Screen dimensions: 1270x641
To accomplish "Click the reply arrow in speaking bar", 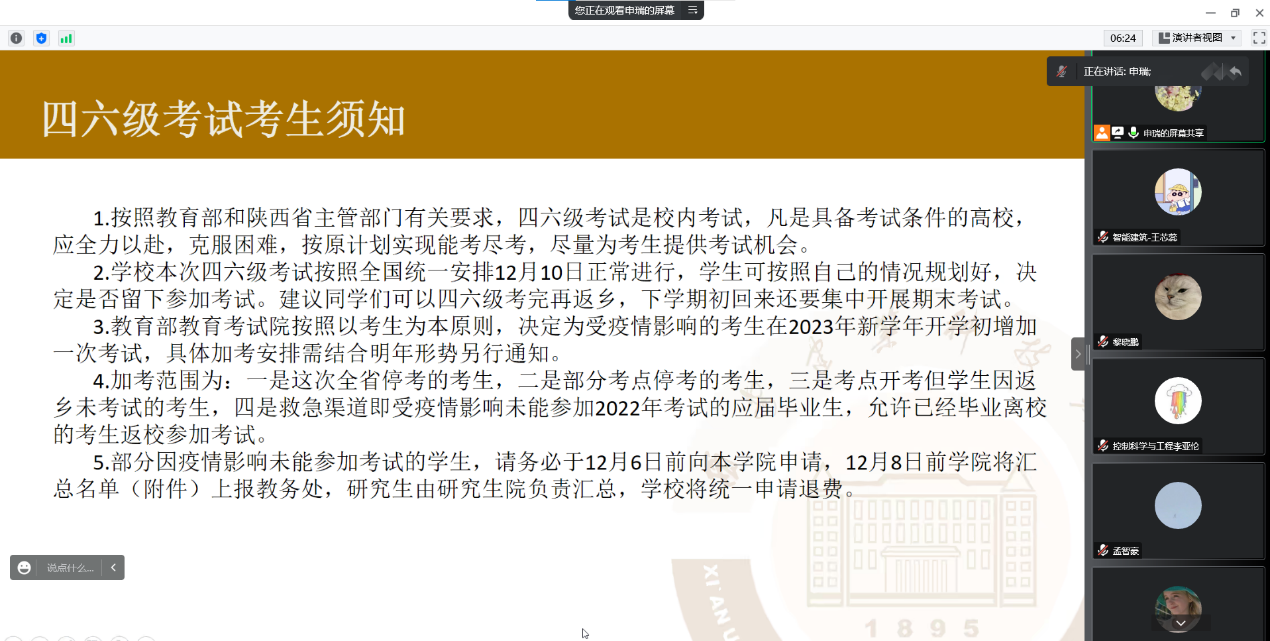I will point(1235,71).
